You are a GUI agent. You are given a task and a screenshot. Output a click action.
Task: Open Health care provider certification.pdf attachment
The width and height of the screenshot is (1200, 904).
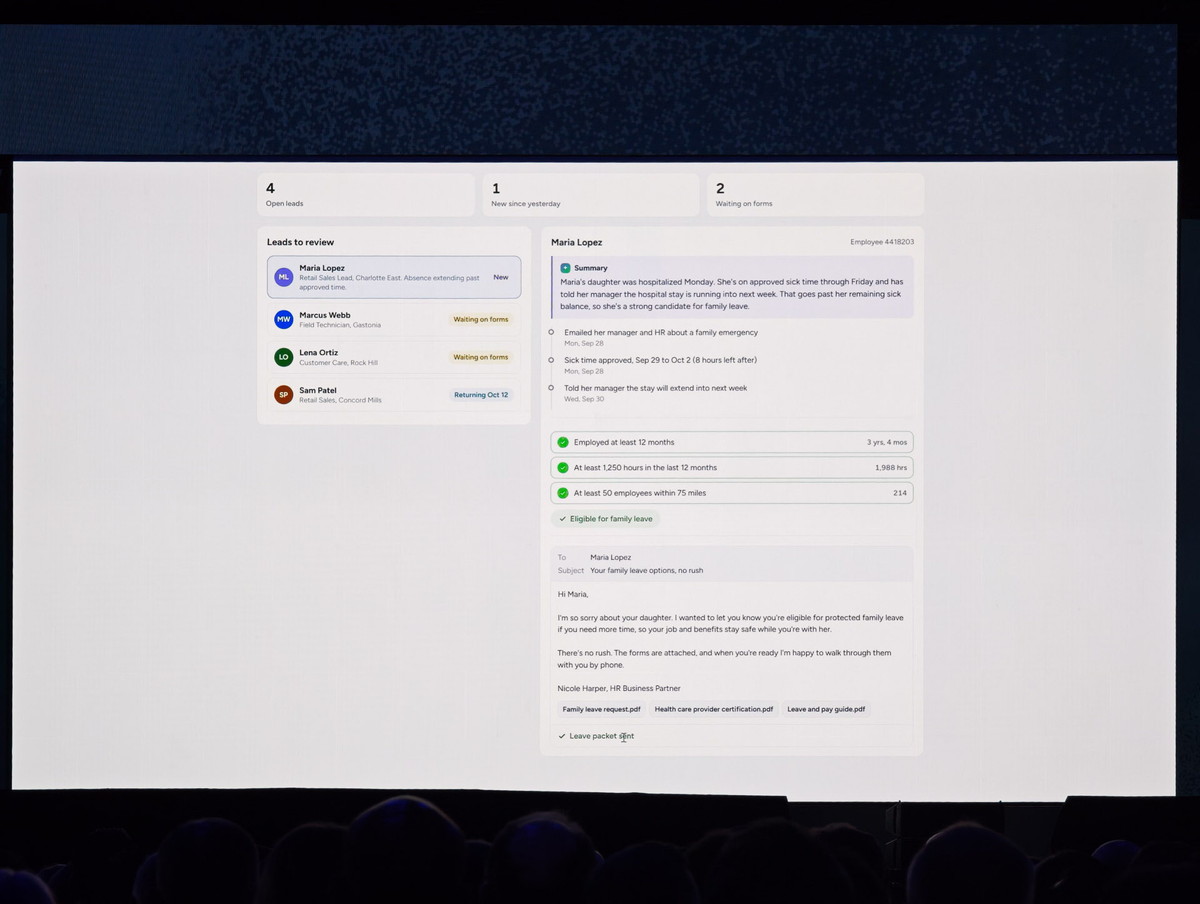click(714, 709)
